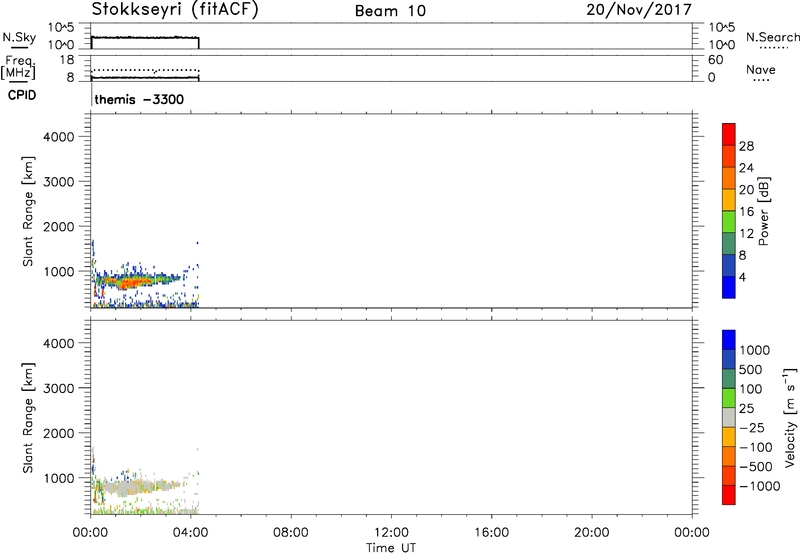Viewport: 800px width, 554px height.
Task: Pick the green Velocity segment between 100 and 25
Action: pos(729,398)
